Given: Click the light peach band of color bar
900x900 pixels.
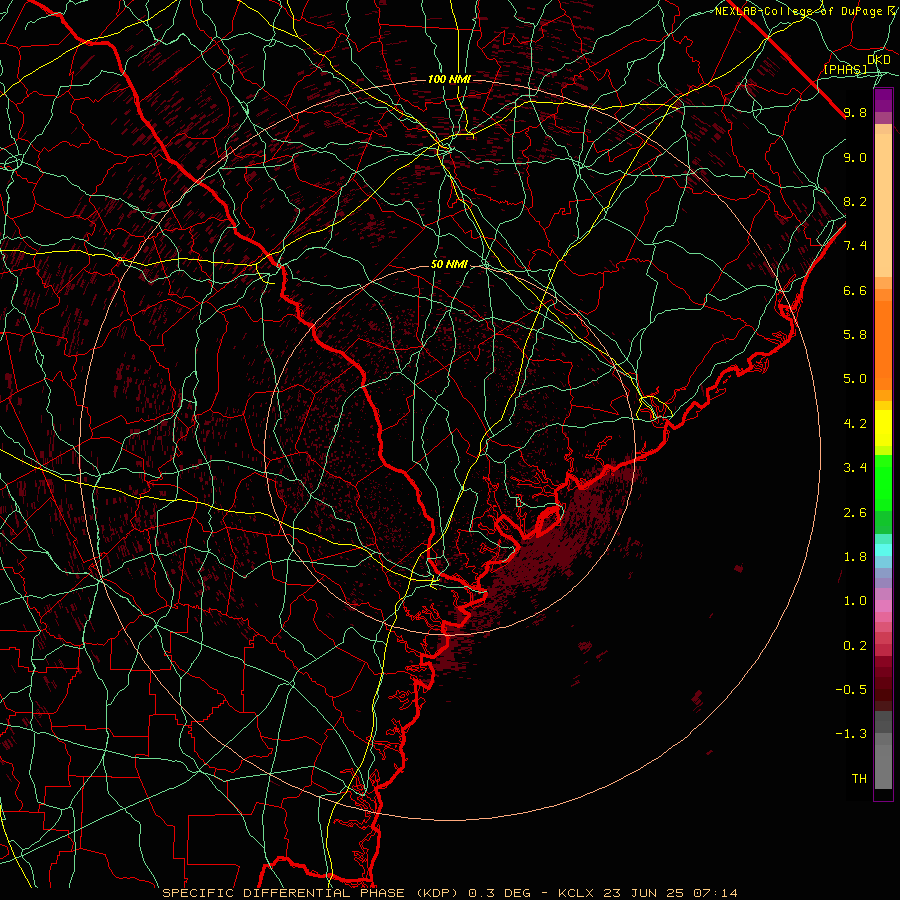Looking at the screenshot, I should click(883, 205).
